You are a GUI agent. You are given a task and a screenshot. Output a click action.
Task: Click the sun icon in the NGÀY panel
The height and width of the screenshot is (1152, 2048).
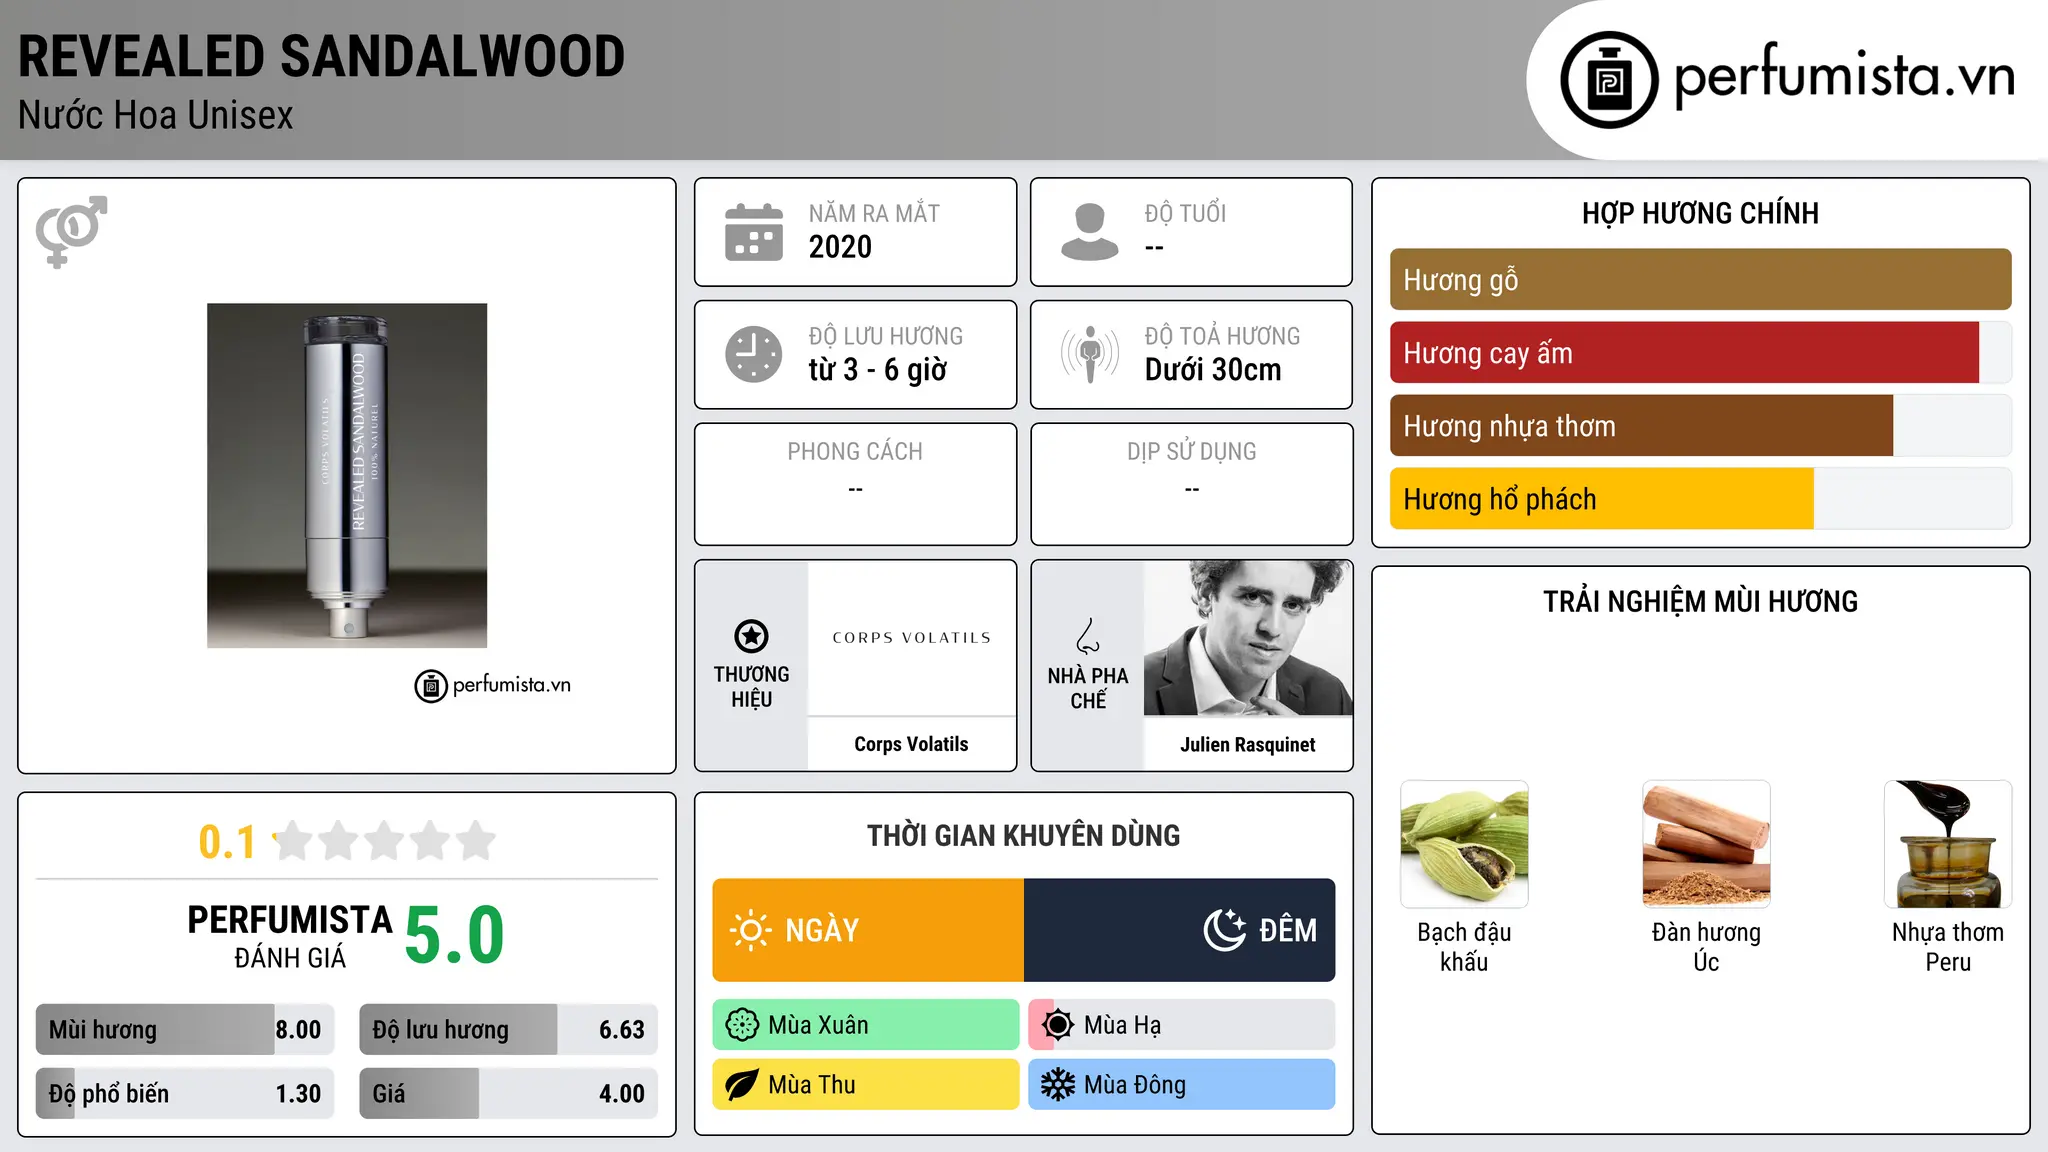pos(751,930)
